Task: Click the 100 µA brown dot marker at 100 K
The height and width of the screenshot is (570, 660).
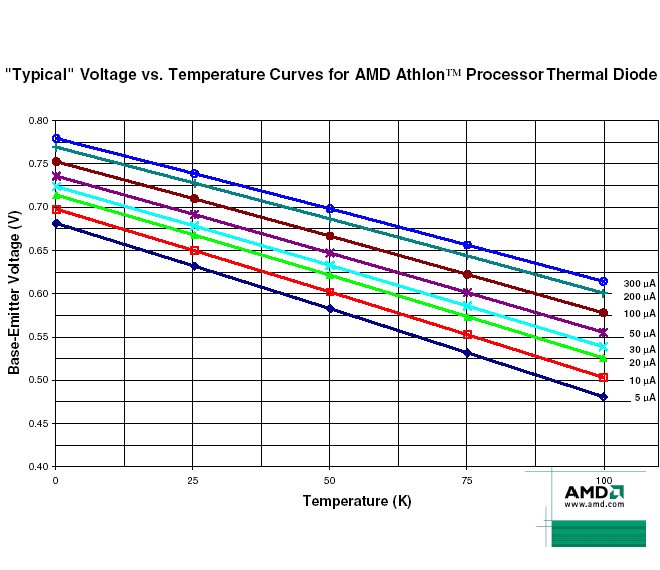Action: [603, 313]
